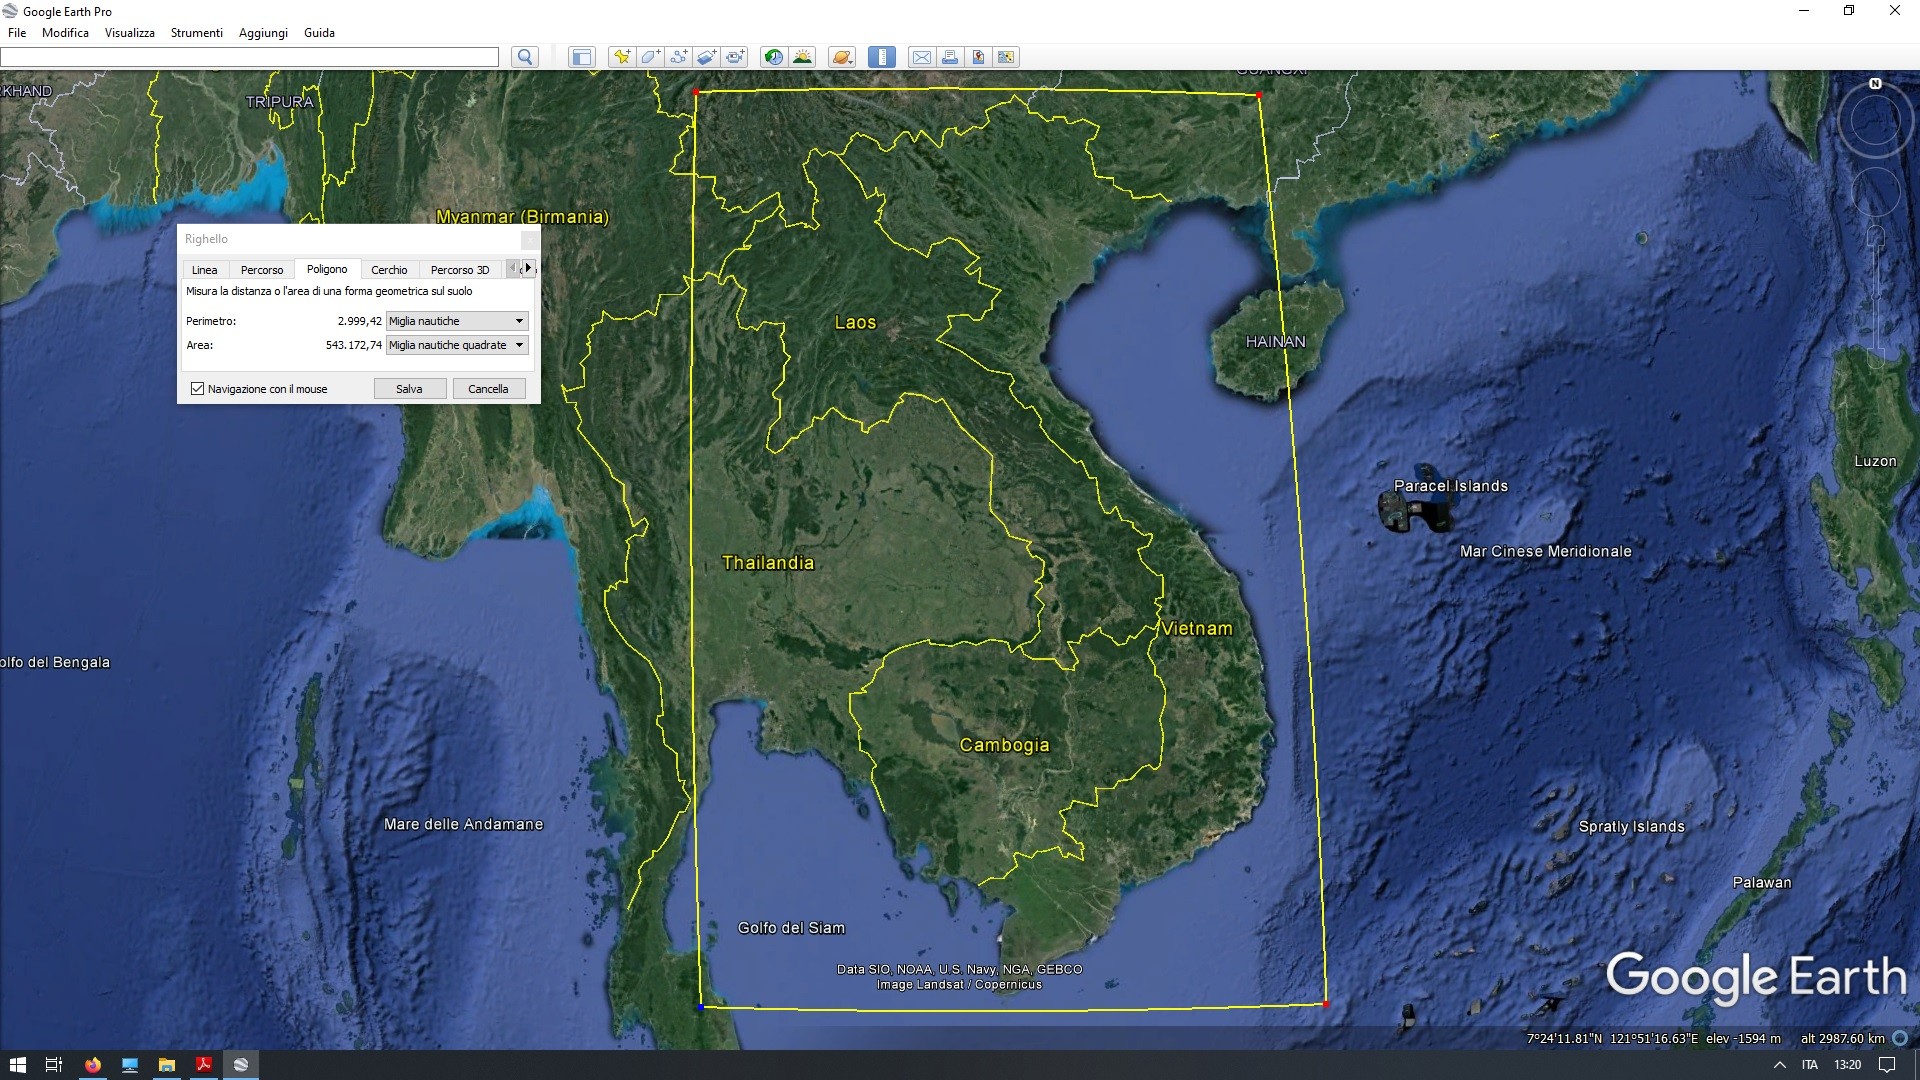Click the taskbar clock showing 13:20
This screenshot has height=1080, width=1920.
[x=1847, y=1065]
